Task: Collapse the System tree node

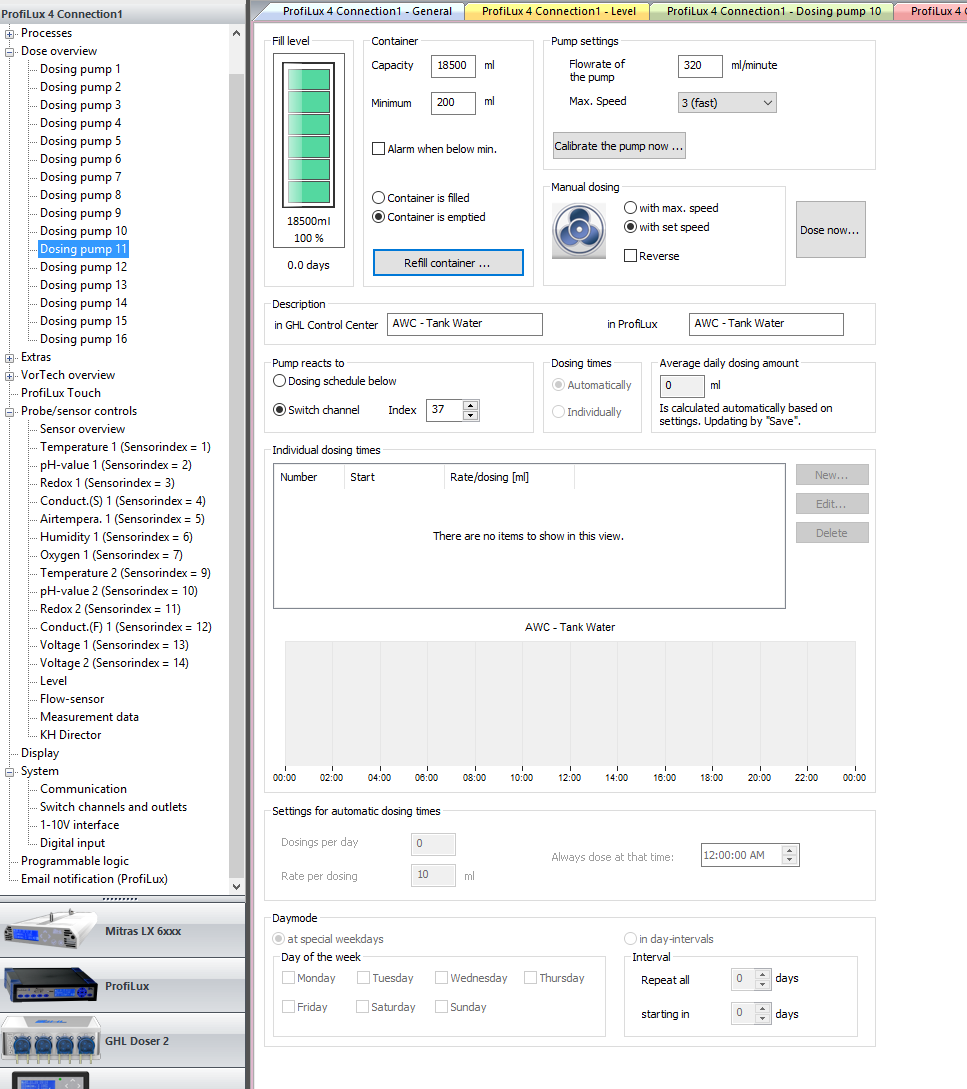Action: 10,772
